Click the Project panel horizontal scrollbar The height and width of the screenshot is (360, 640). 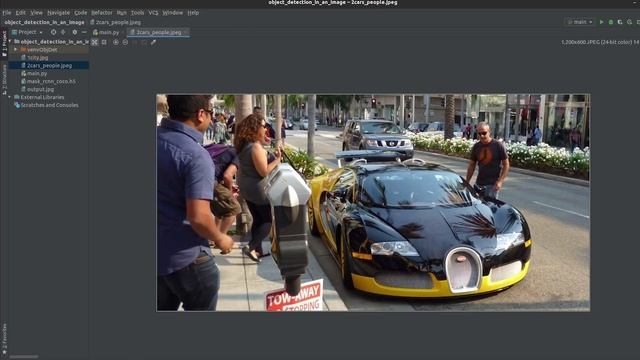[24, 357]
